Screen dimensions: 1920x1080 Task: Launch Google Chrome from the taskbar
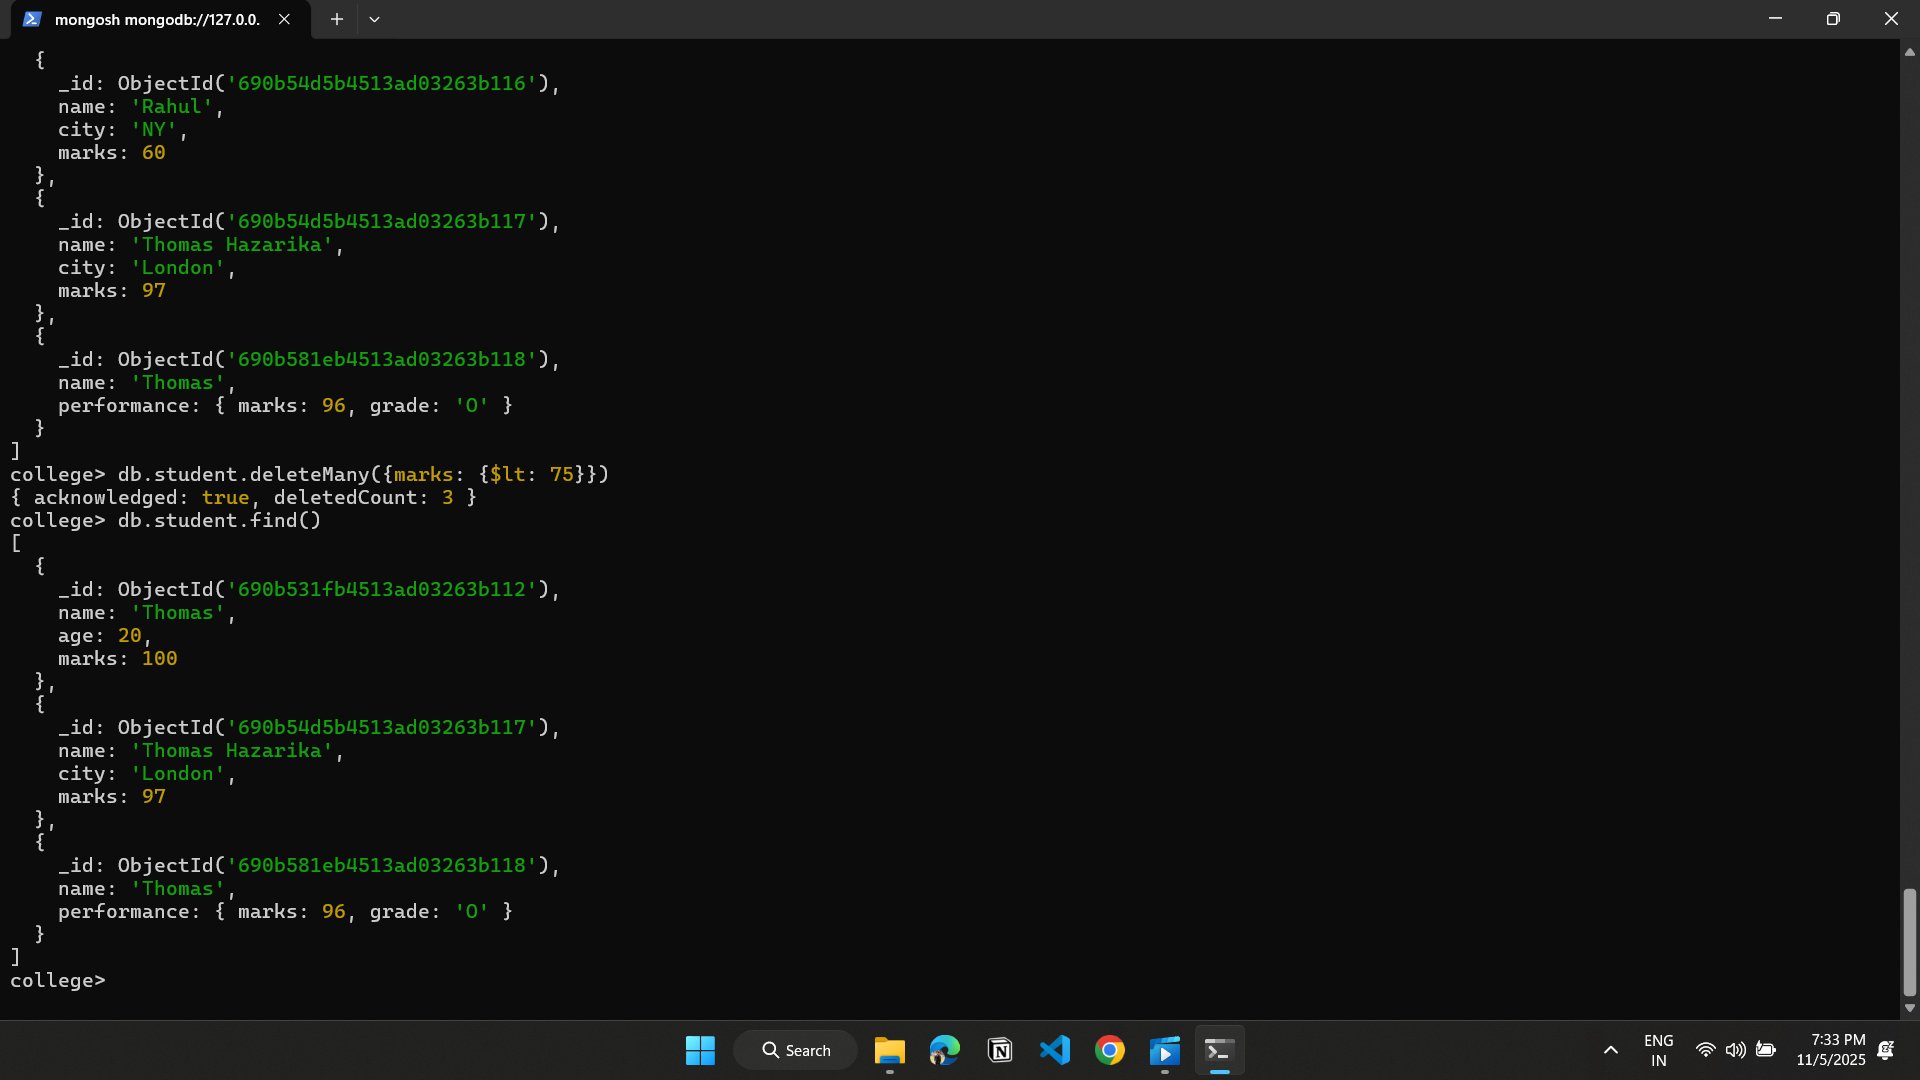(1109, 1050)
